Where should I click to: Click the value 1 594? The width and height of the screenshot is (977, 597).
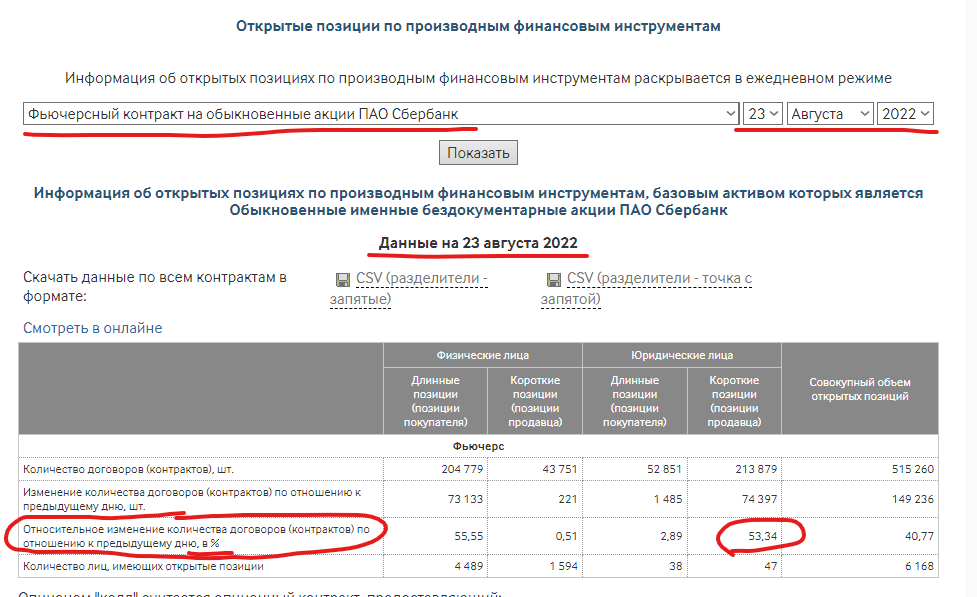point(563,566)
